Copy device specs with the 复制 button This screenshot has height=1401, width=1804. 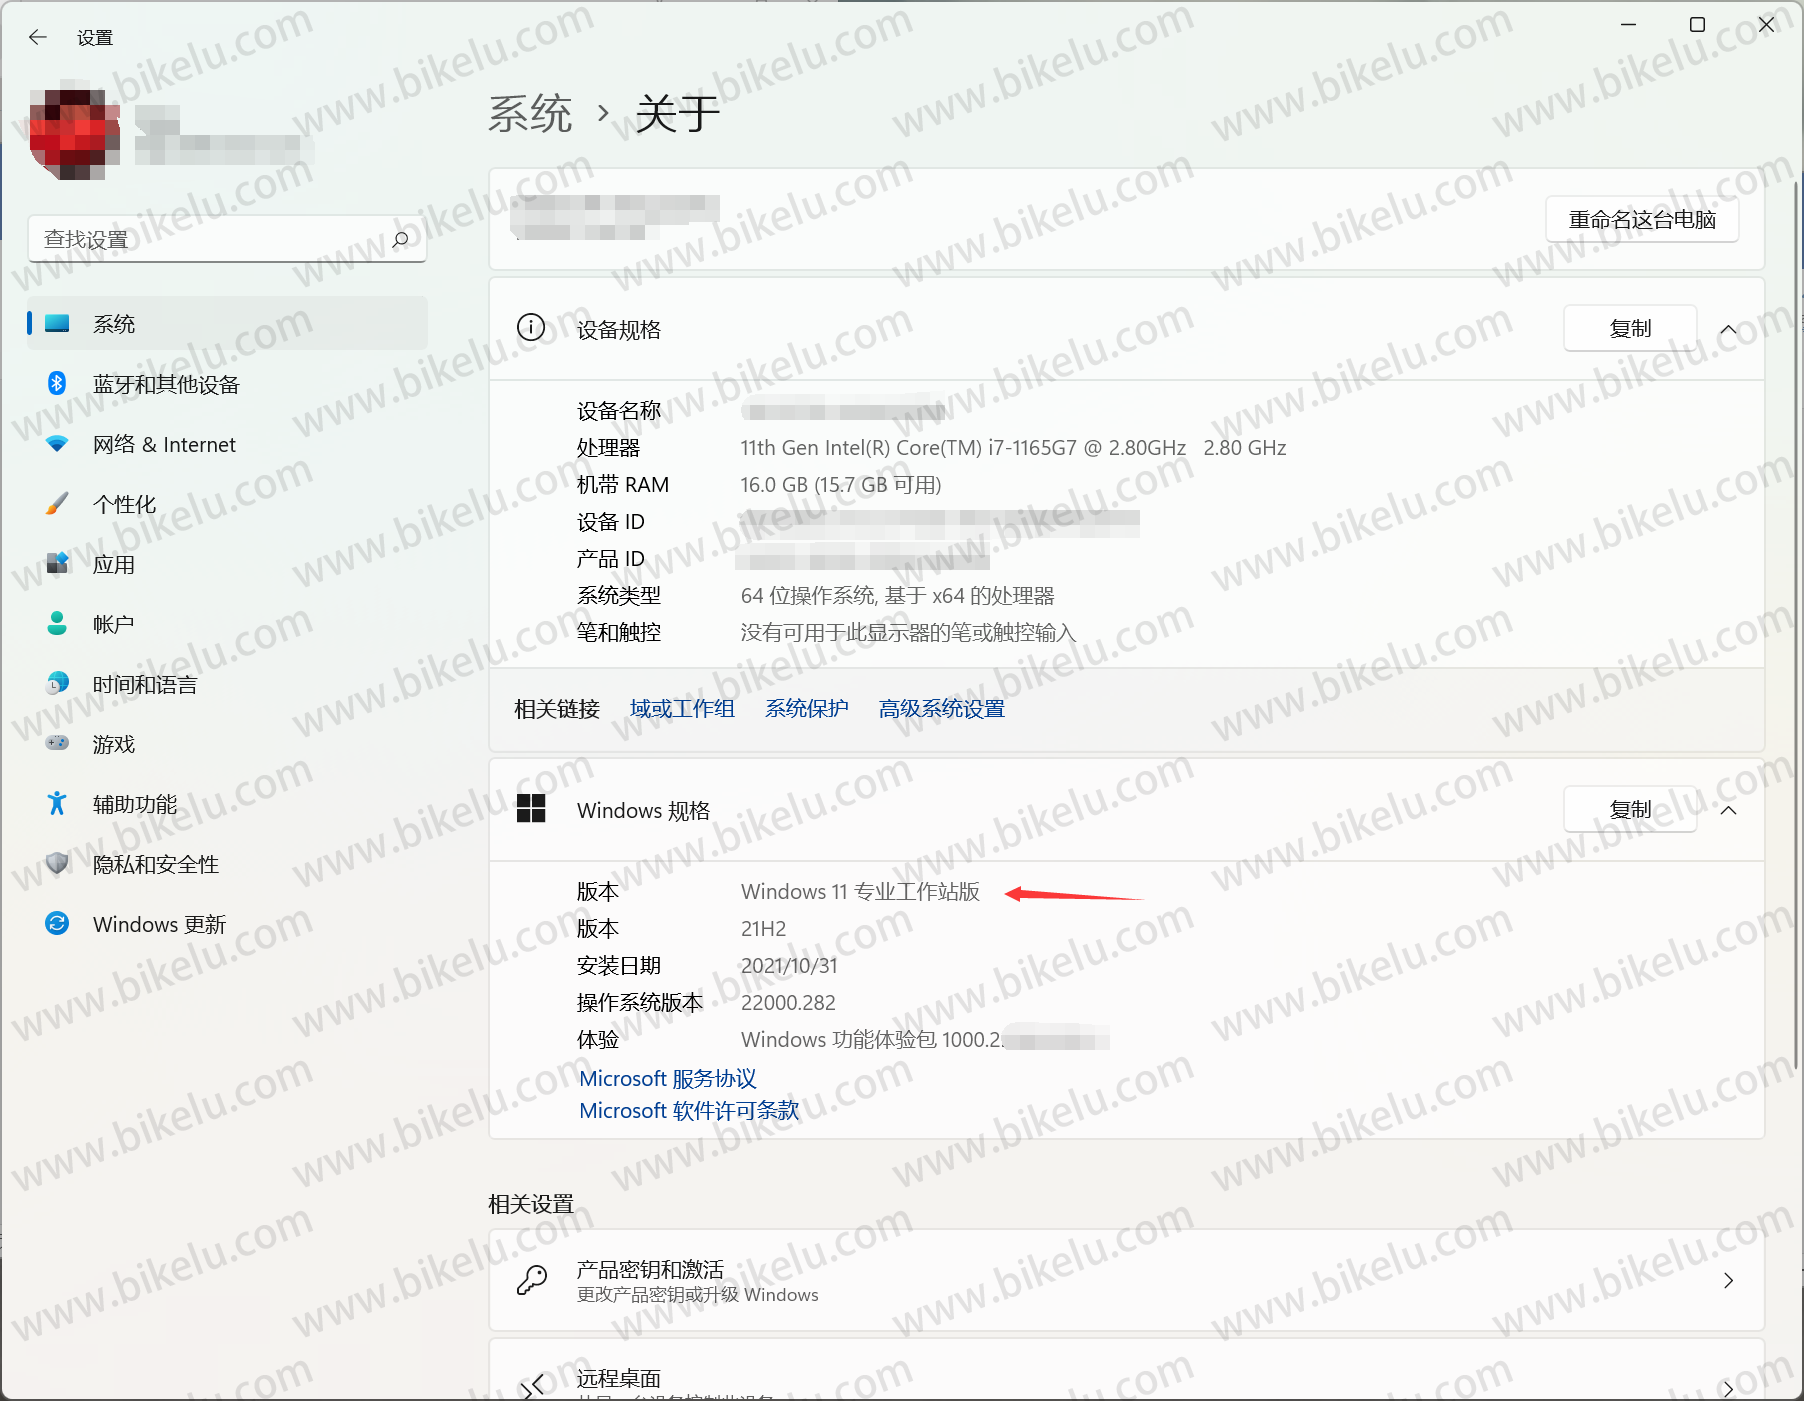(x=1629, y=328)
